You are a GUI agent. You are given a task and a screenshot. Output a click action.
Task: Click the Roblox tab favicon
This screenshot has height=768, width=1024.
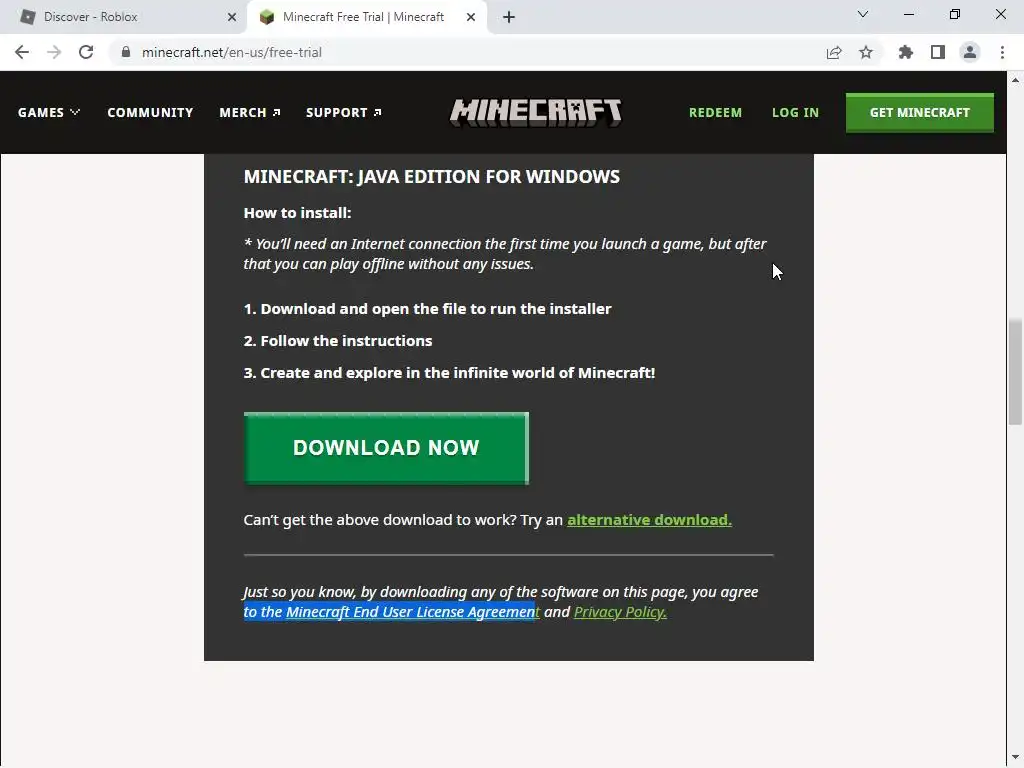27,17
